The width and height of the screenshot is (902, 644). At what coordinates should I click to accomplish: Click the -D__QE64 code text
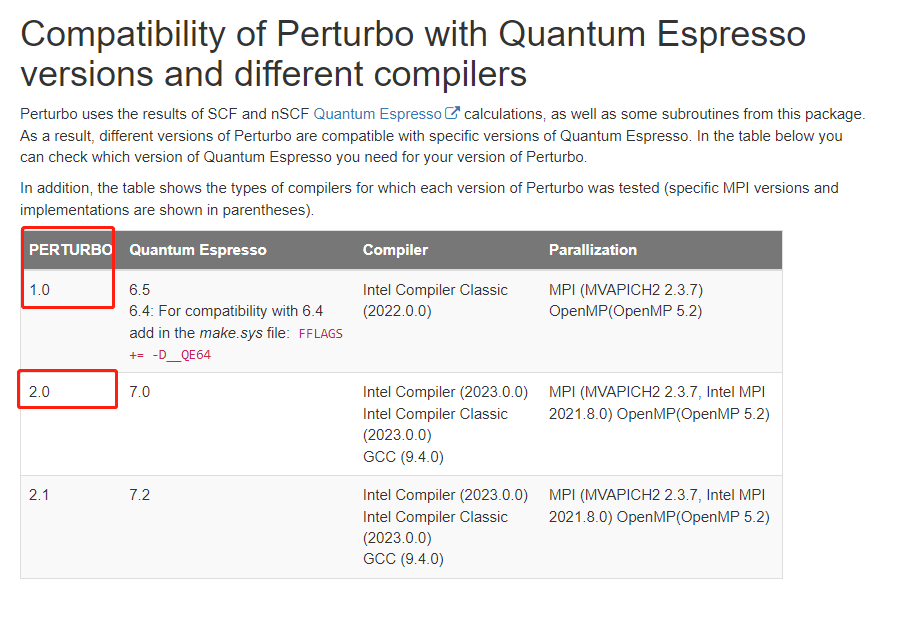point(181,355)
